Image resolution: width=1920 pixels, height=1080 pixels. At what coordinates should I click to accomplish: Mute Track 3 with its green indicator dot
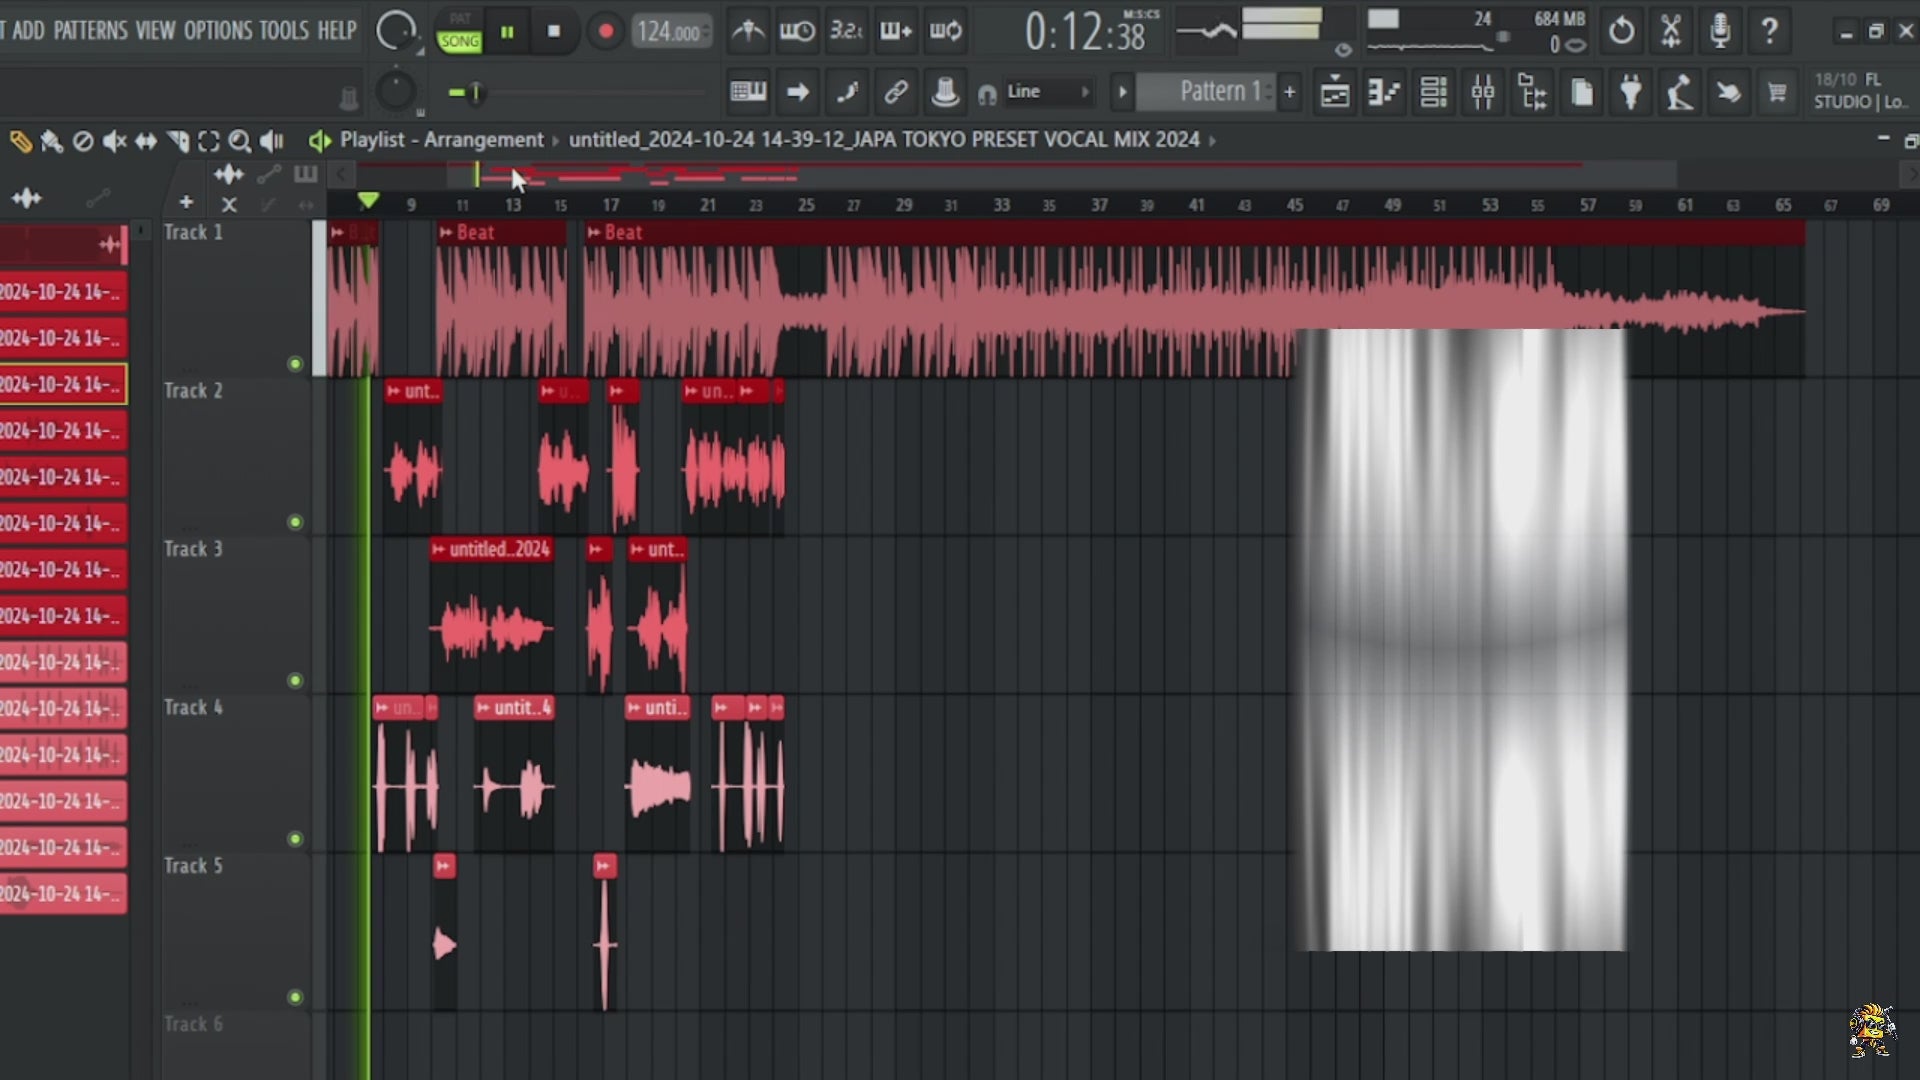tap(295, 681)
